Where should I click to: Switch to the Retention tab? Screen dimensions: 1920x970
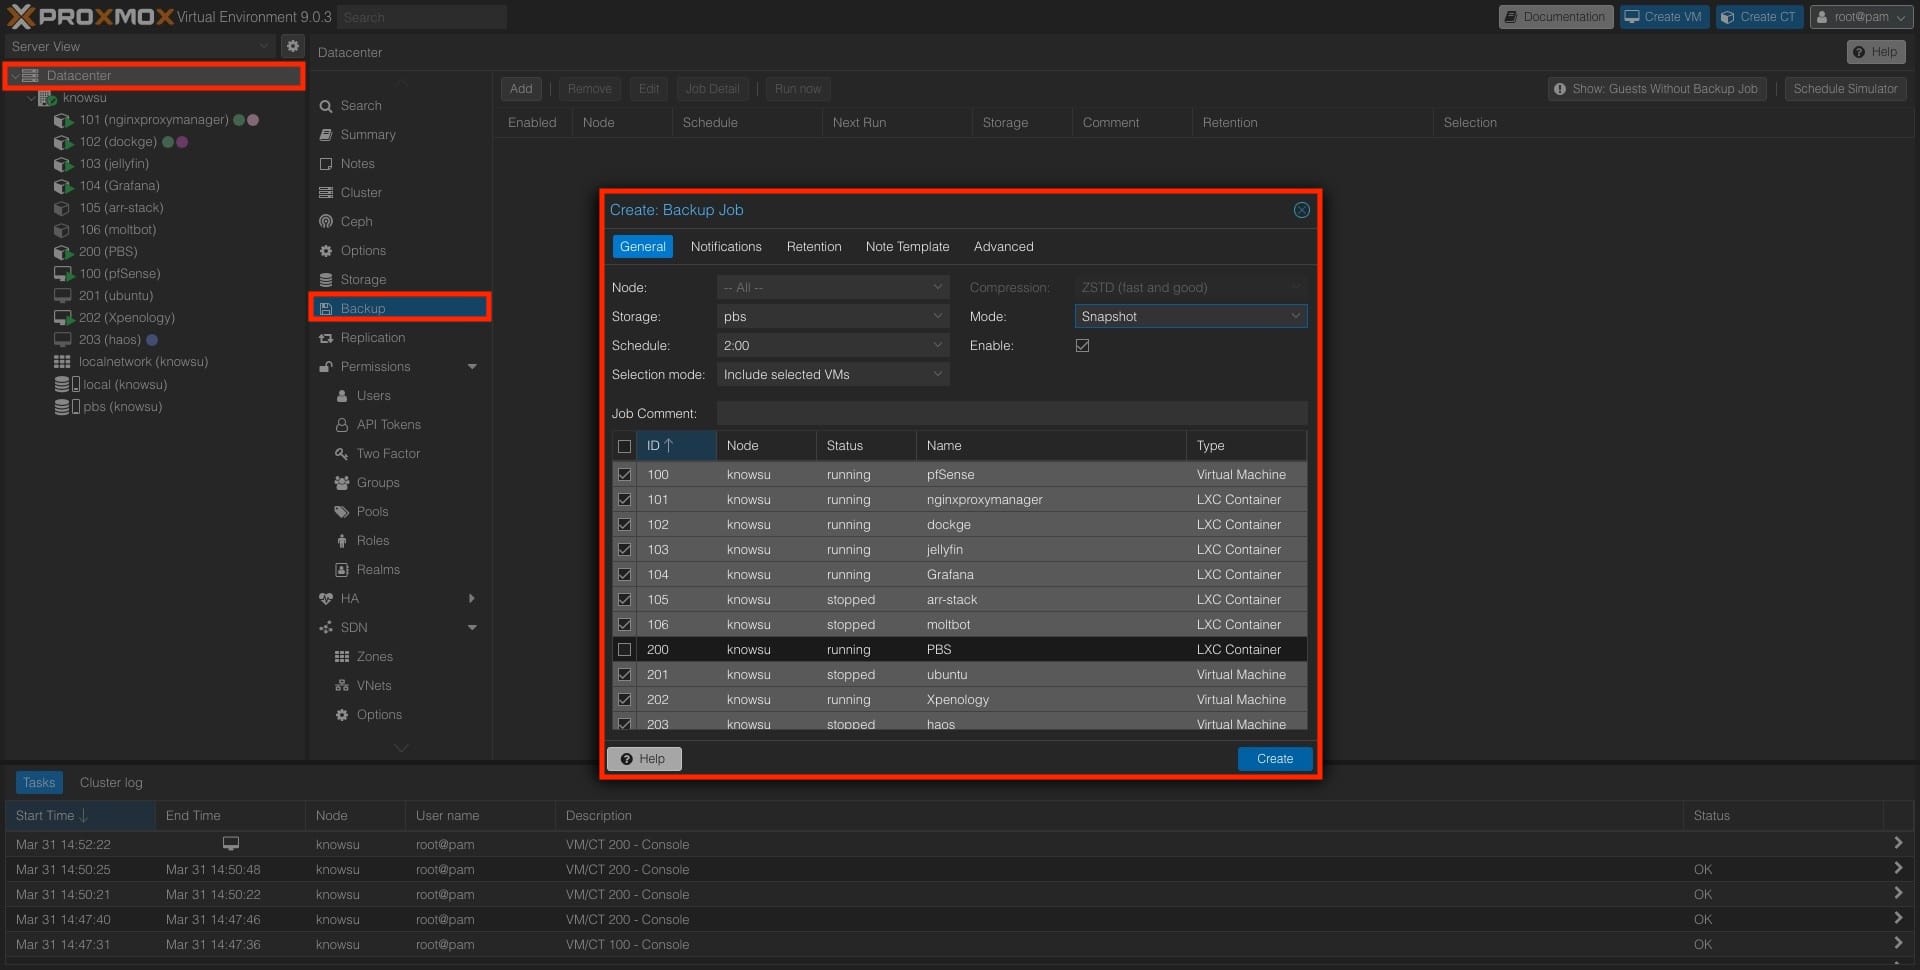click(x=813, y=247)
